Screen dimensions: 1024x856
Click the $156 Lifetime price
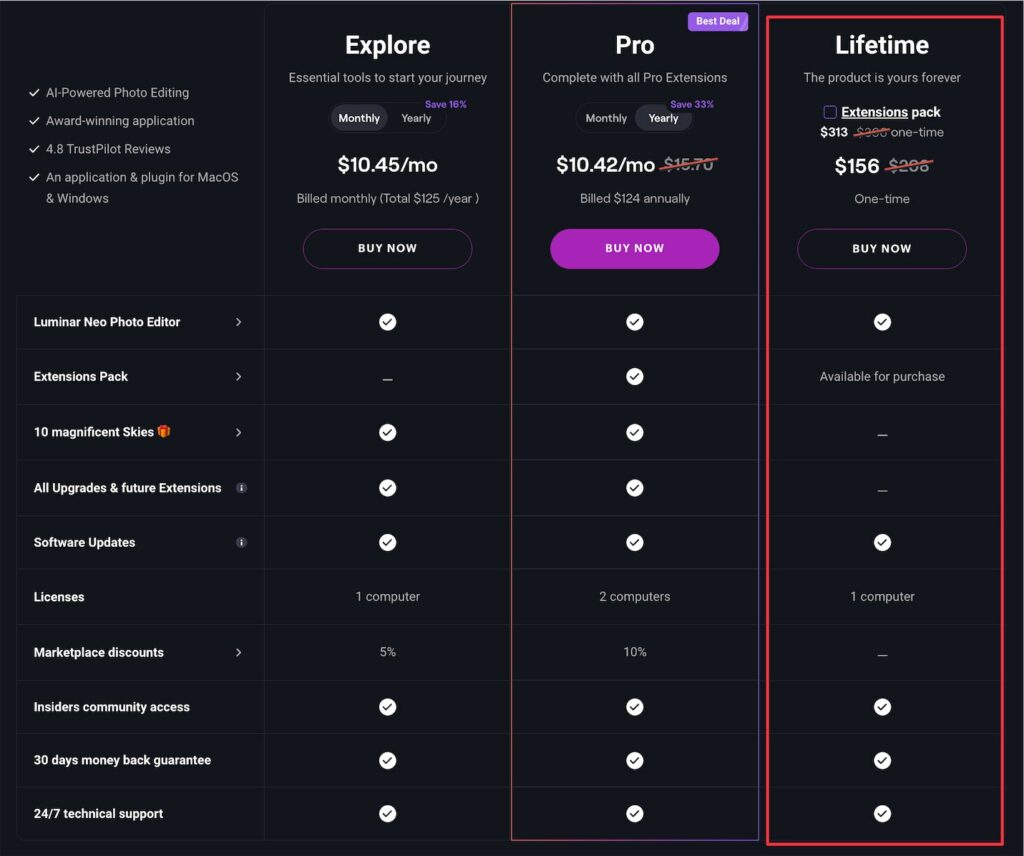point(857,166)
